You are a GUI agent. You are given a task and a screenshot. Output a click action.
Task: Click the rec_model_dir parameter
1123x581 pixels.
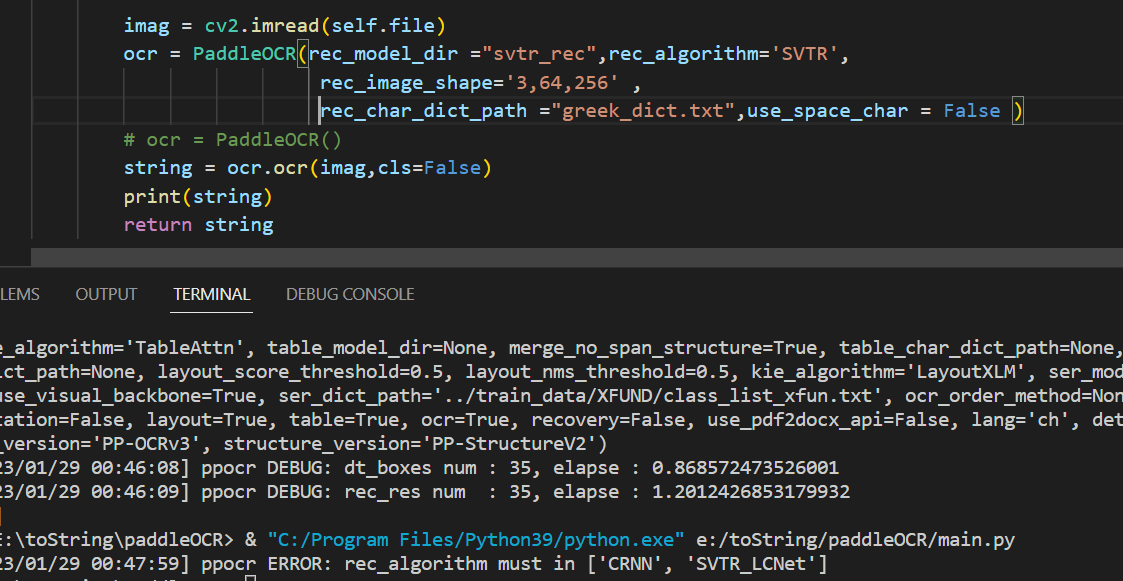point(385,53)
